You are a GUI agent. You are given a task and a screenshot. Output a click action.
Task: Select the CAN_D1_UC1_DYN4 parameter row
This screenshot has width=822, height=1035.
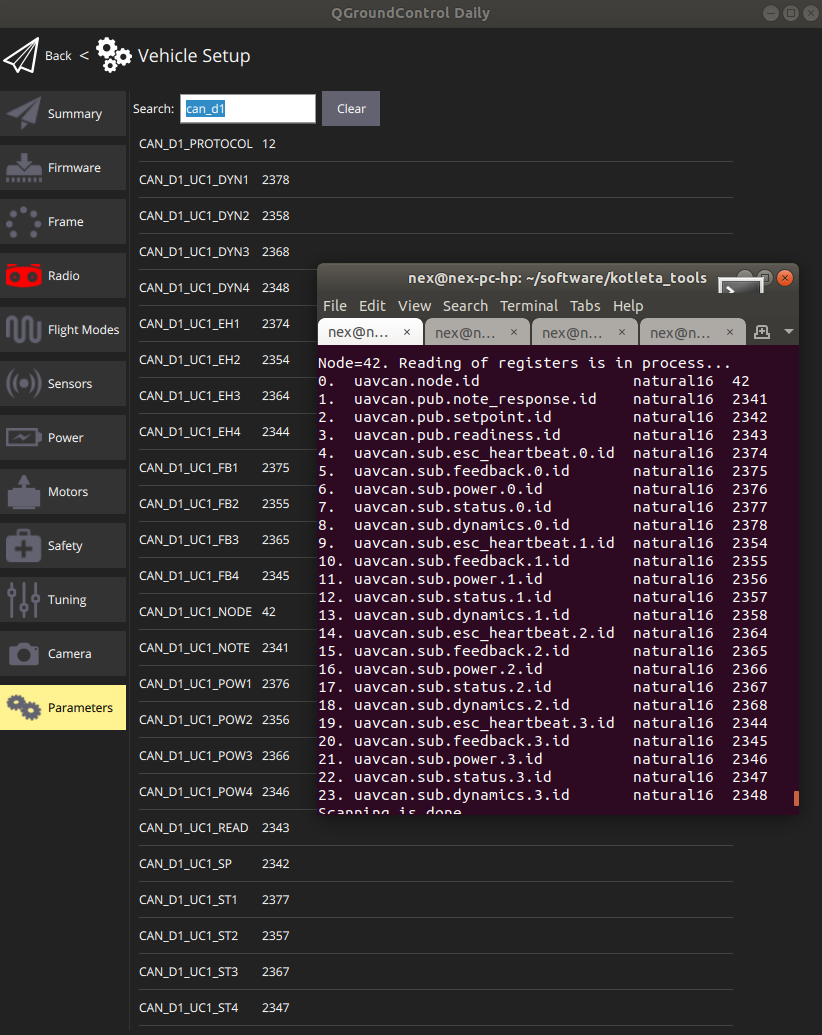tap(227, 288)
